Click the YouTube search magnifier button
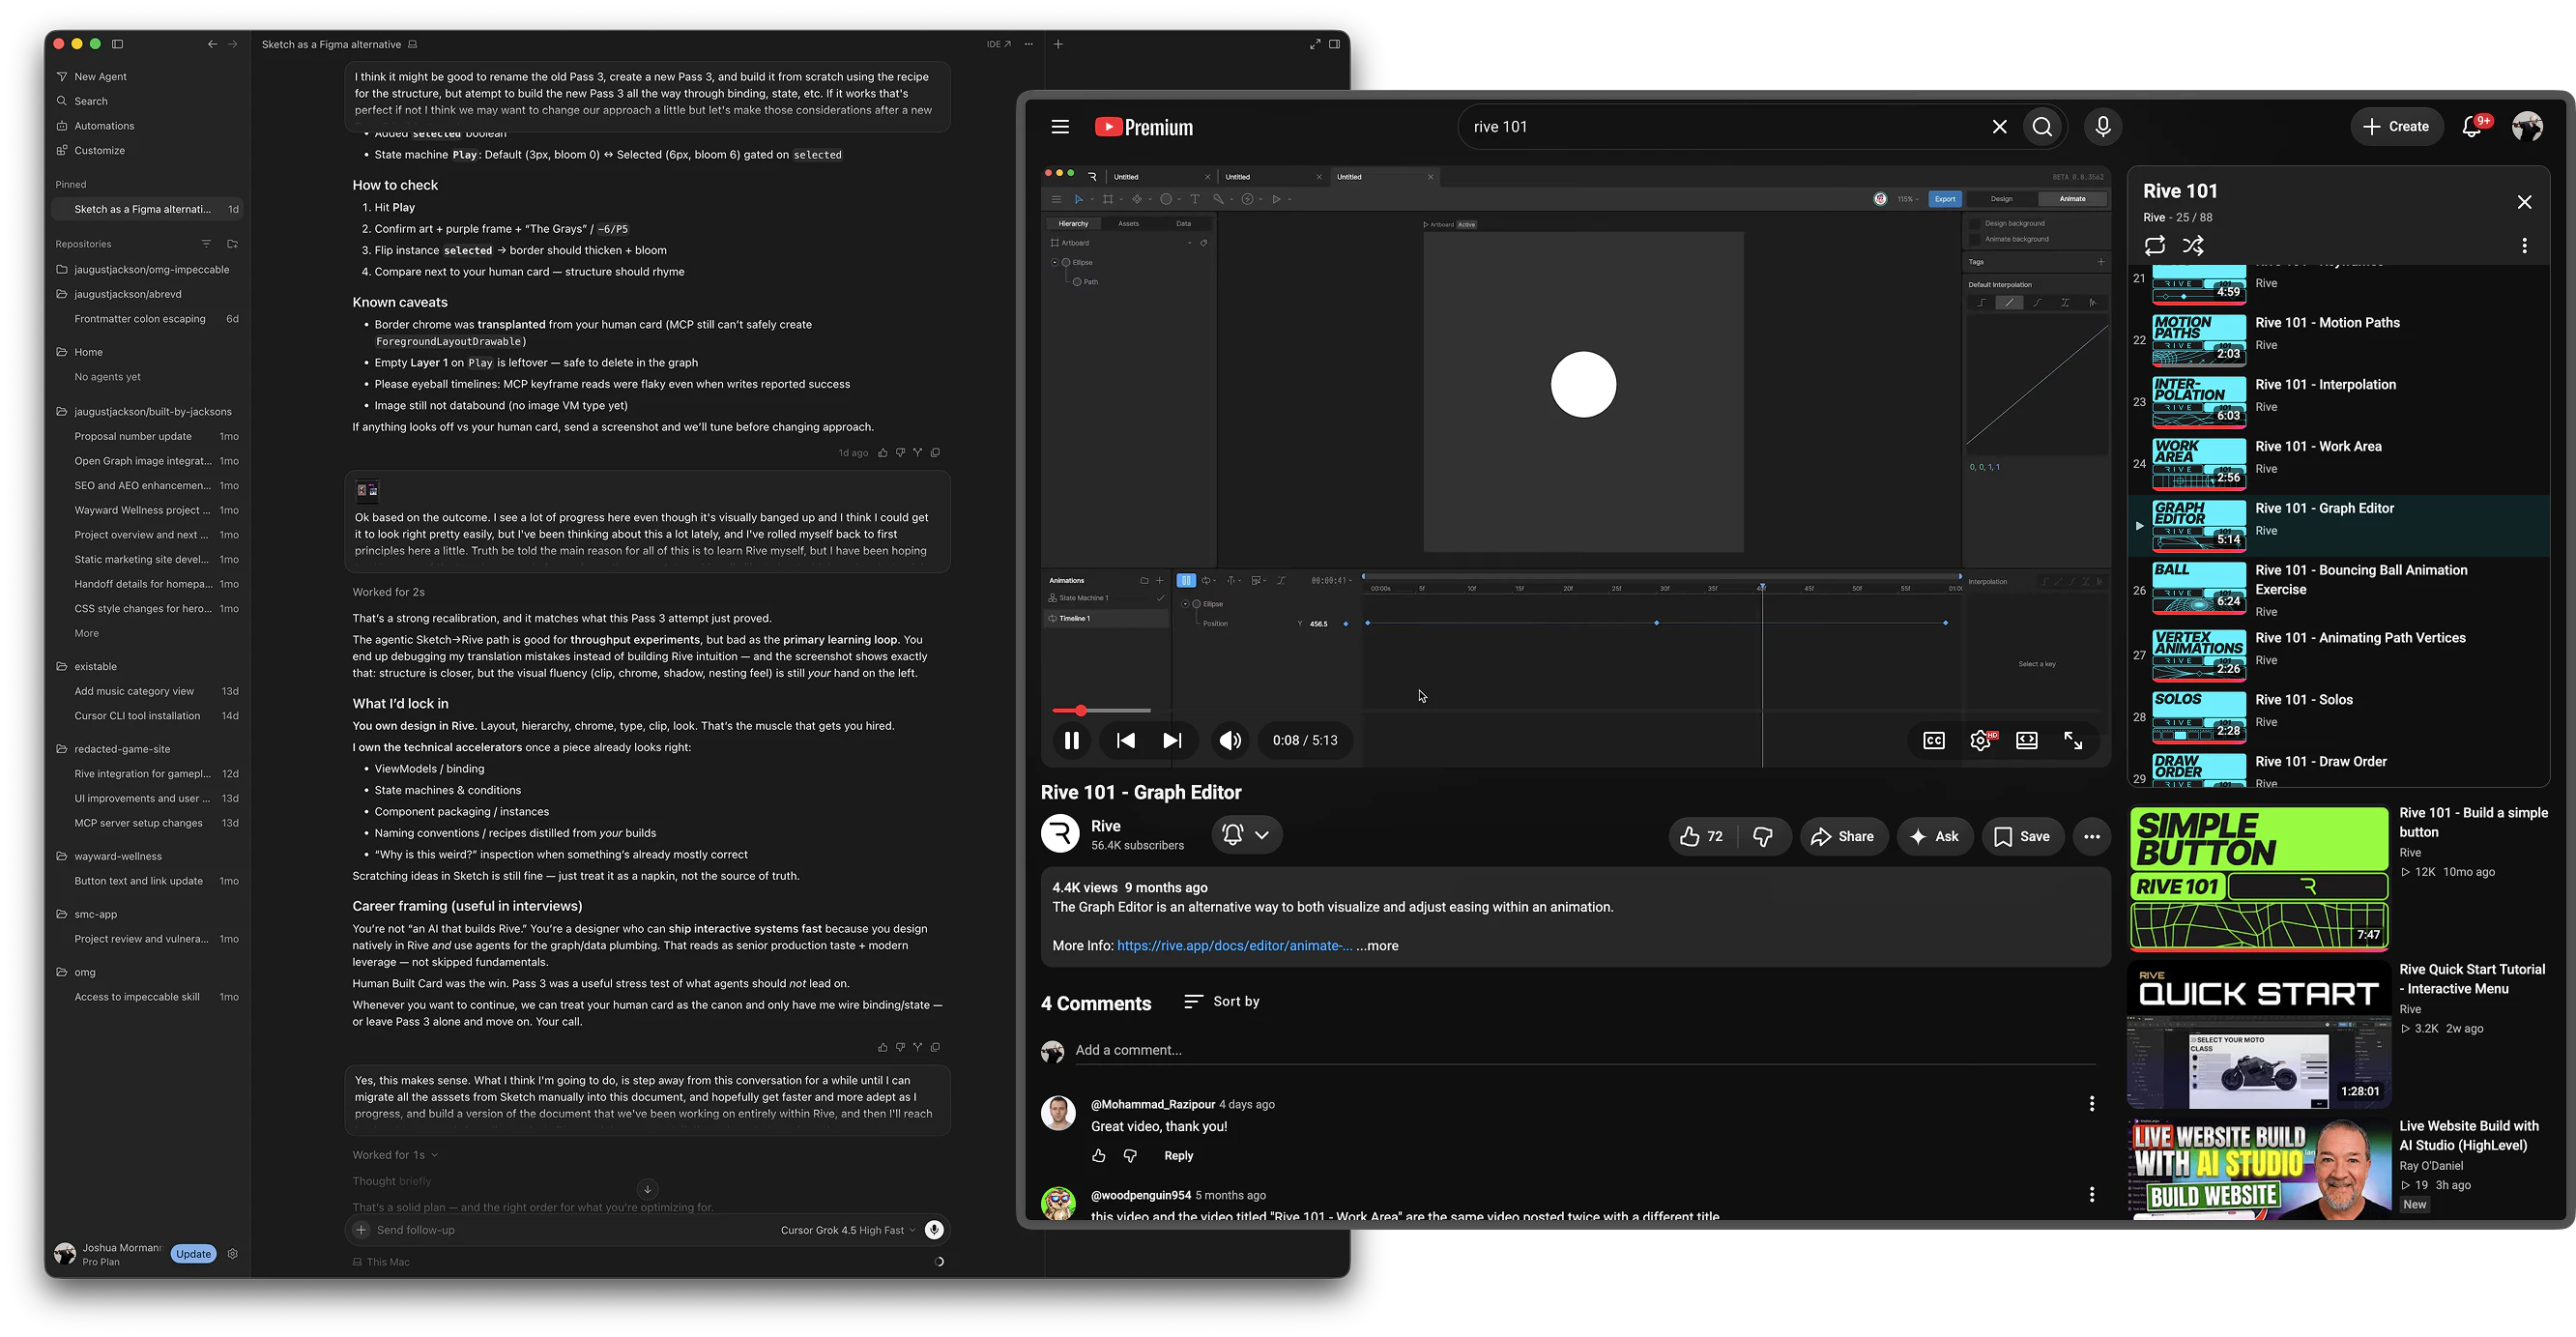 [2042, 127]
